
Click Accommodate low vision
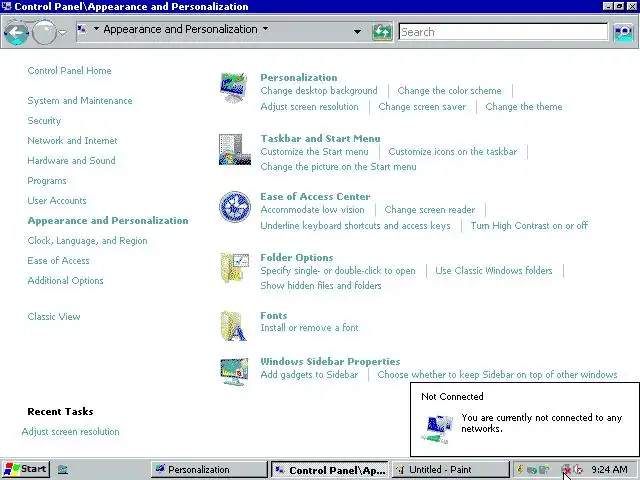312,209
